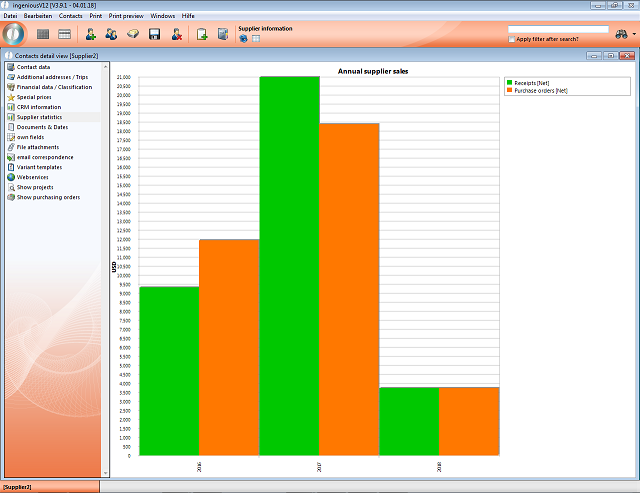
Task: Click the globe icon under Supplier information
Action: click(243, 39)
